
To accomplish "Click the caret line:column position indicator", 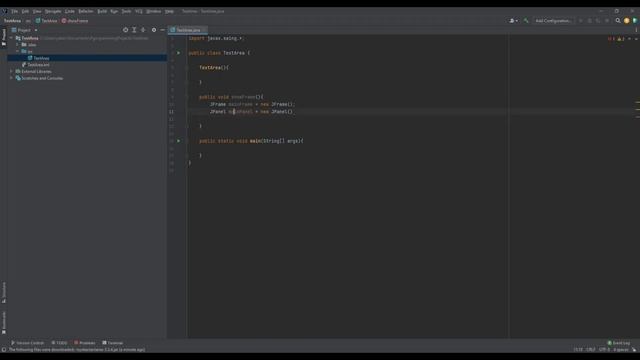I will point(578,350).
